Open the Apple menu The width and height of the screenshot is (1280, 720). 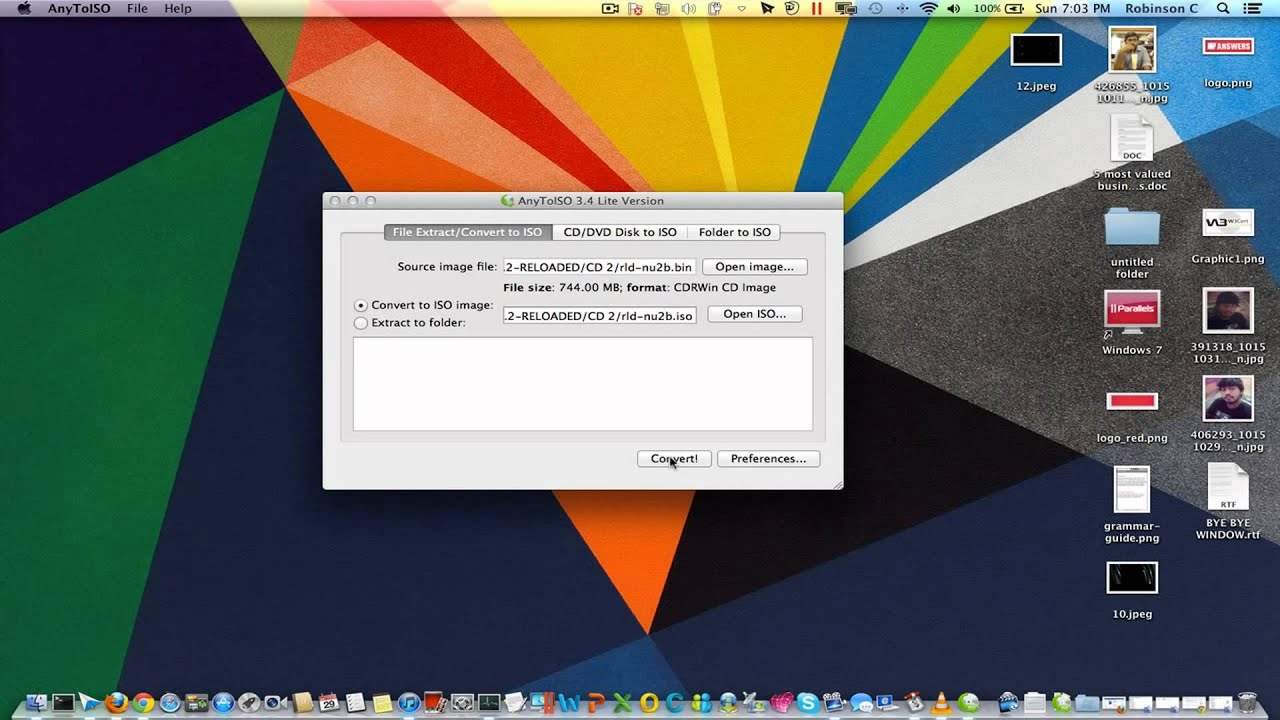point(24,8)
